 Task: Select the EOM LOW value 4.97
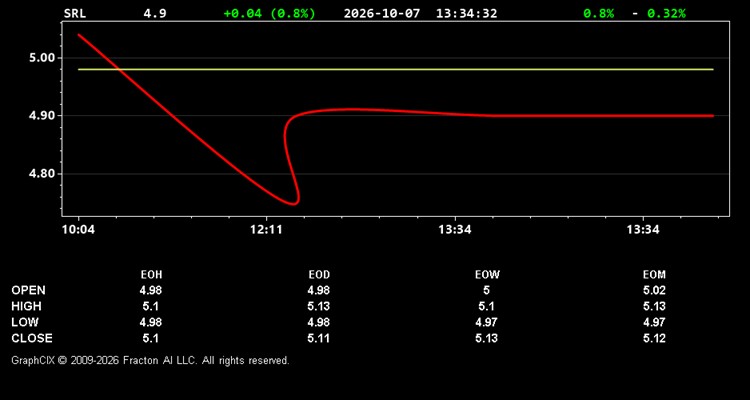pos(654,322)
